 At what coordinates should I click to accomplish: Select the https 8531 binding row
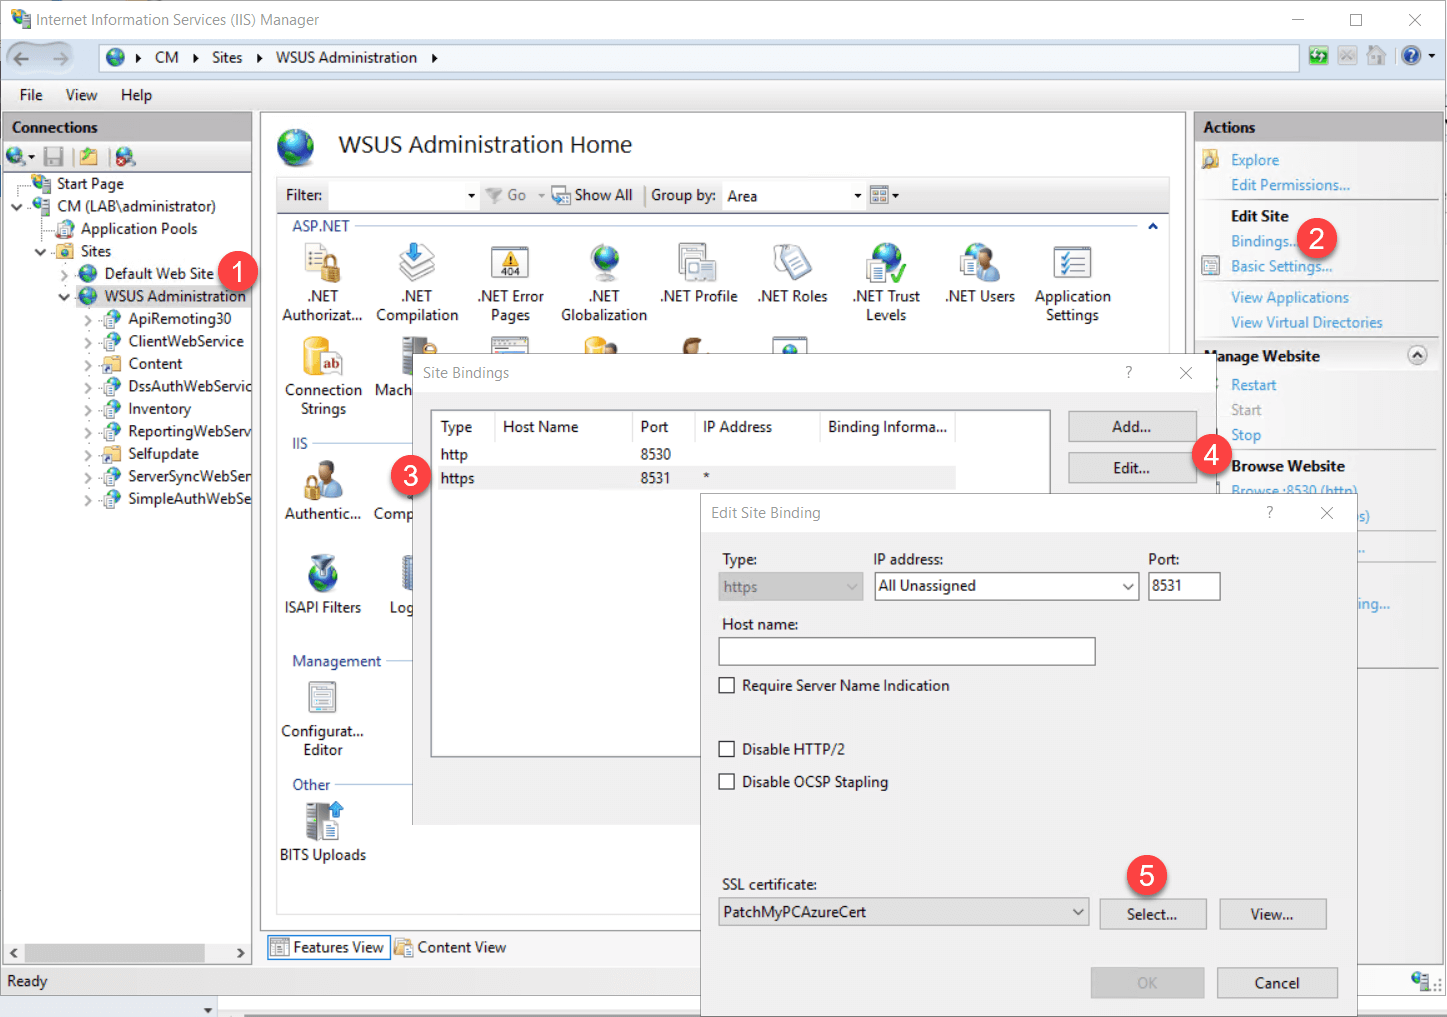(x=695, y=478)
